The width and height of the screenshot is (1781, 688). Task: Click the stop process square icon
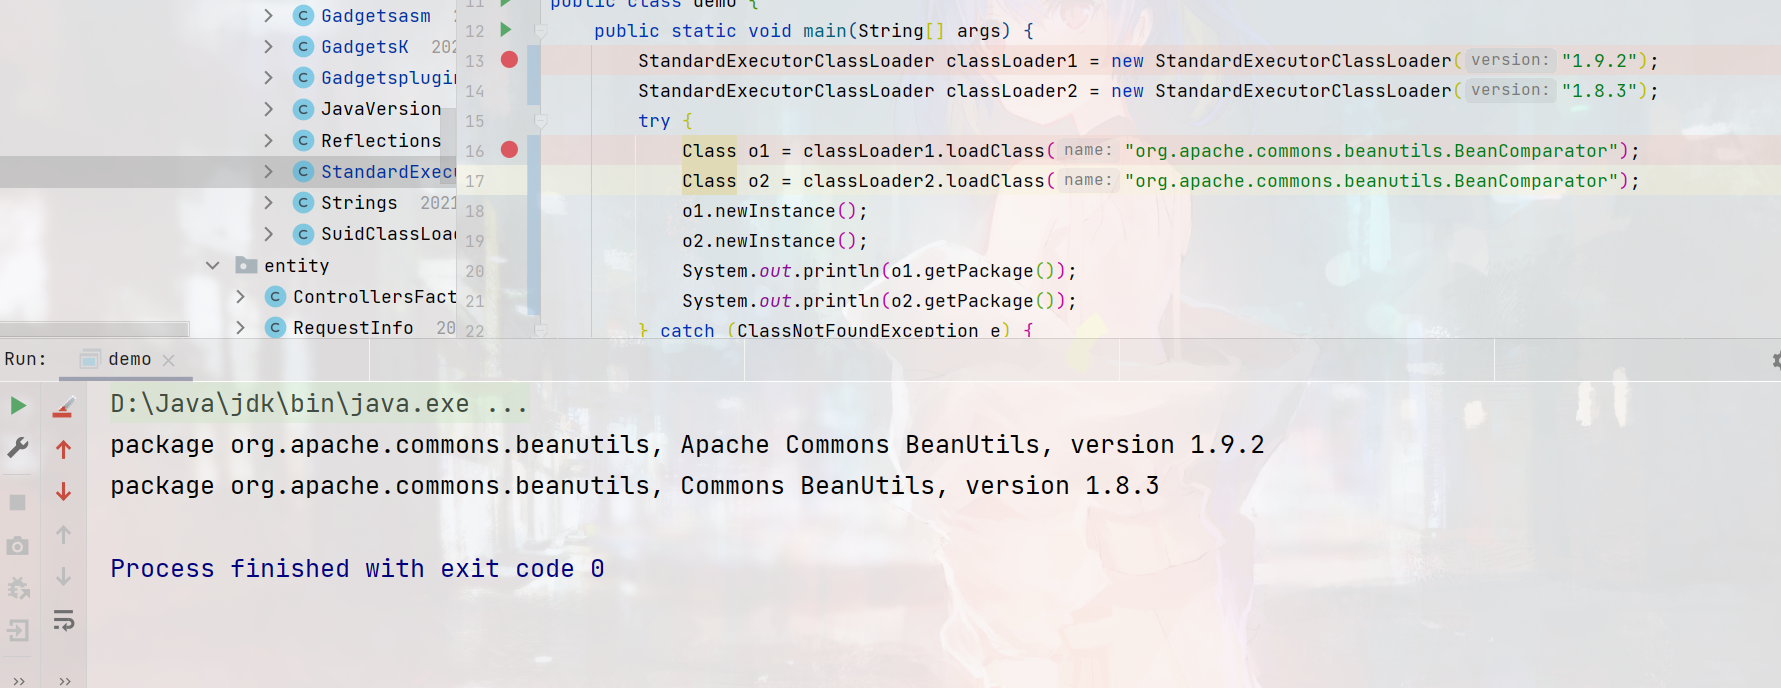(x=18, y=502)
